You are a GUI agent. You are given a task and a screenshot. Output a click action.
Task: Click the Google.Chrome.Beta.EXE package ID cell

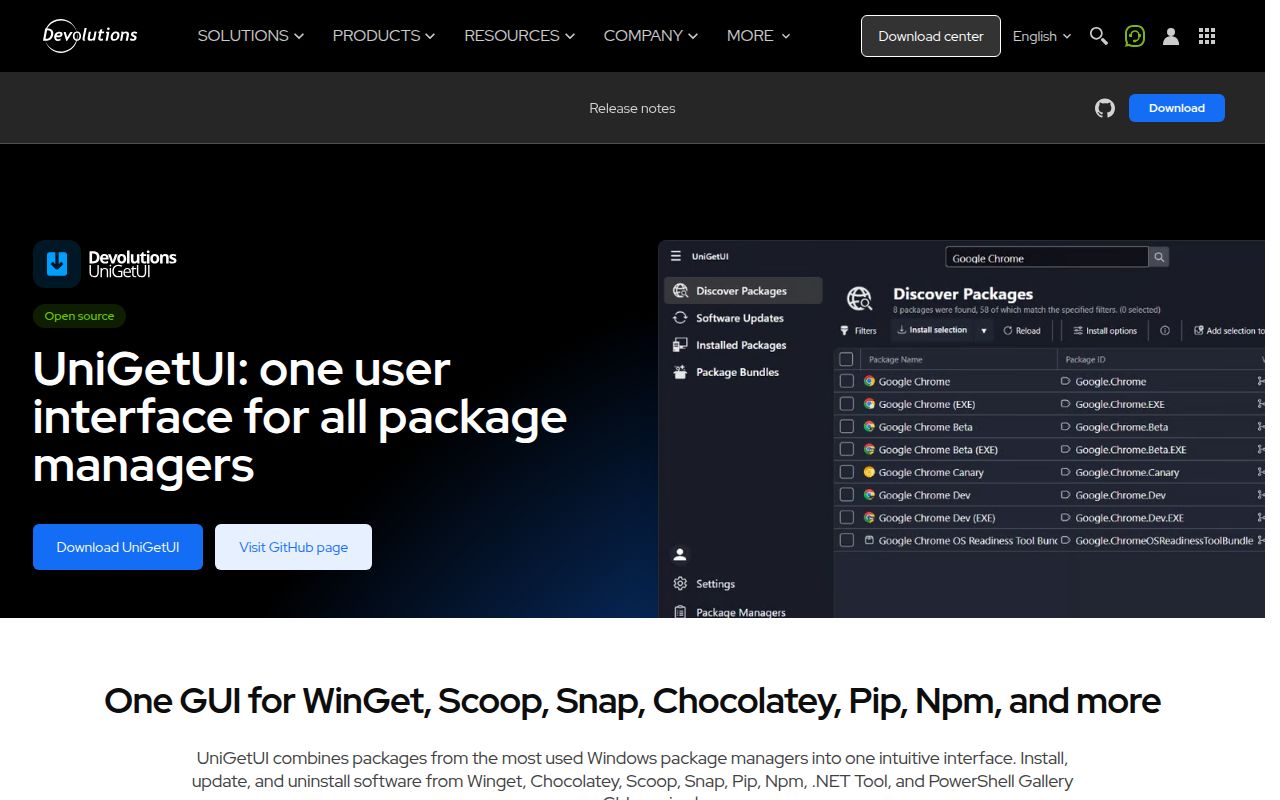tap(1131, 450)
